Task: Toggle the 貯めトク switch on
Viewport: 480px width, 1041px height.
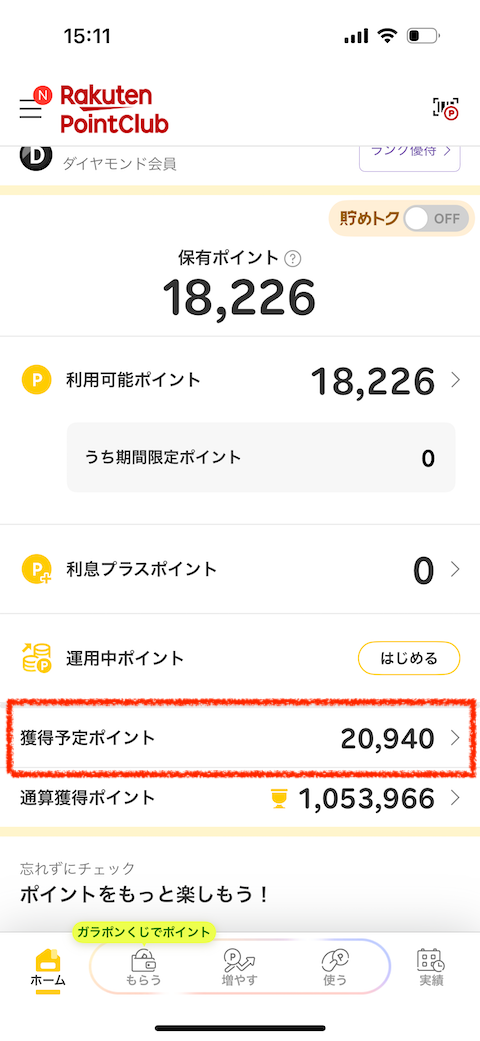Action: click(x=436, y=219)
